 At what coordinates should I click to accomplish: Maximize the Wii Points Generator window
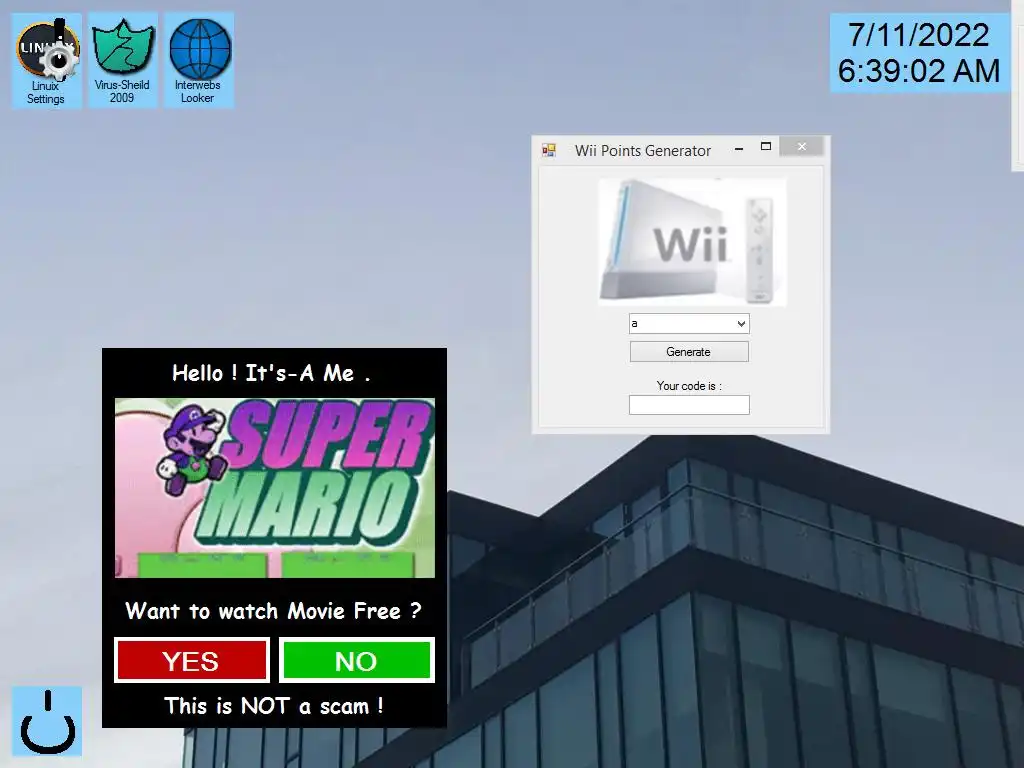[766, 147]
